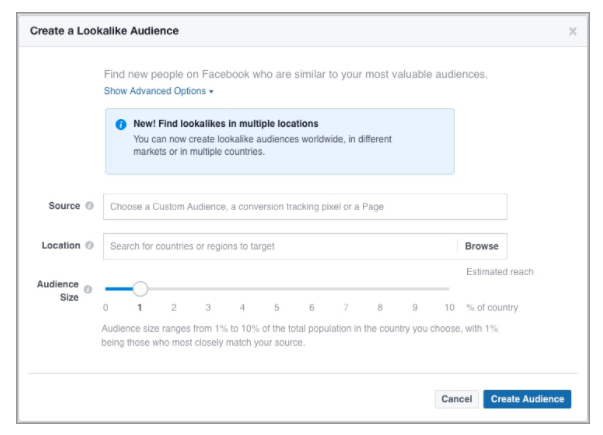Close the Lookalike Audience dialog
The height and width of the screenshot is (435, 603).
pyautogui.click(x=573, y=31)
